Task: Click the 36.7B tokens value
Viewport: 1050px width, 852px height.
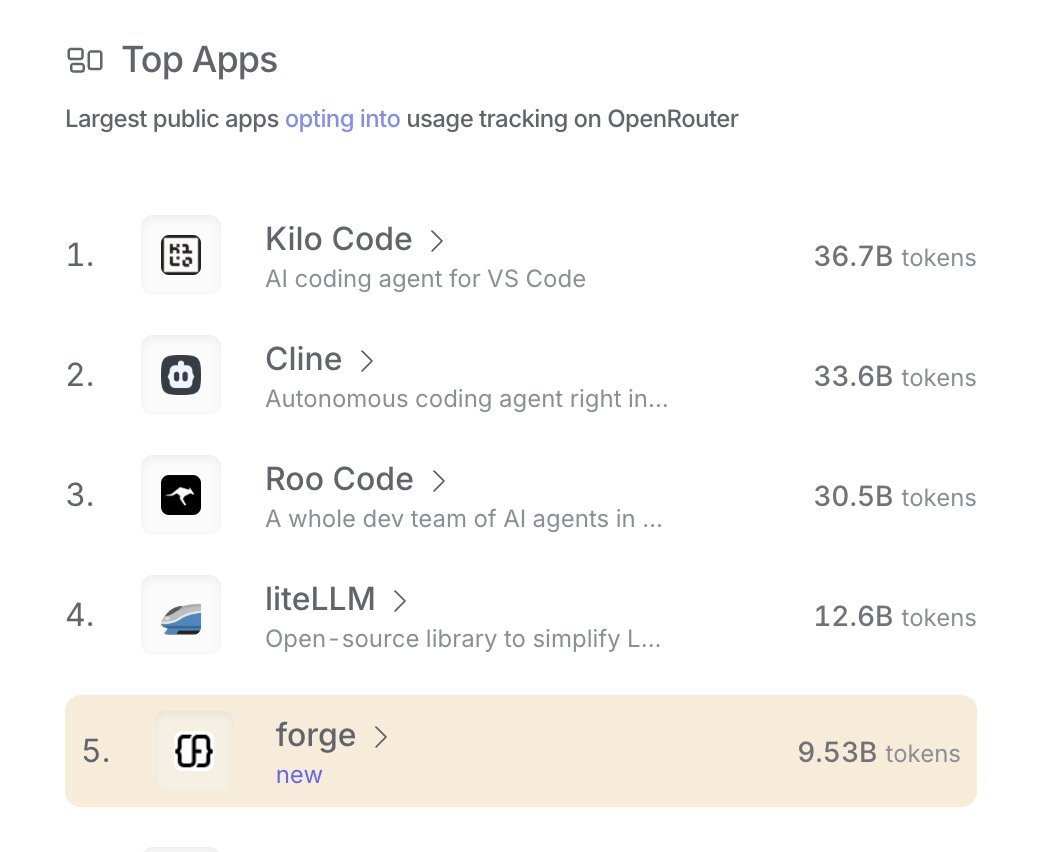Action: click(895, 257)
